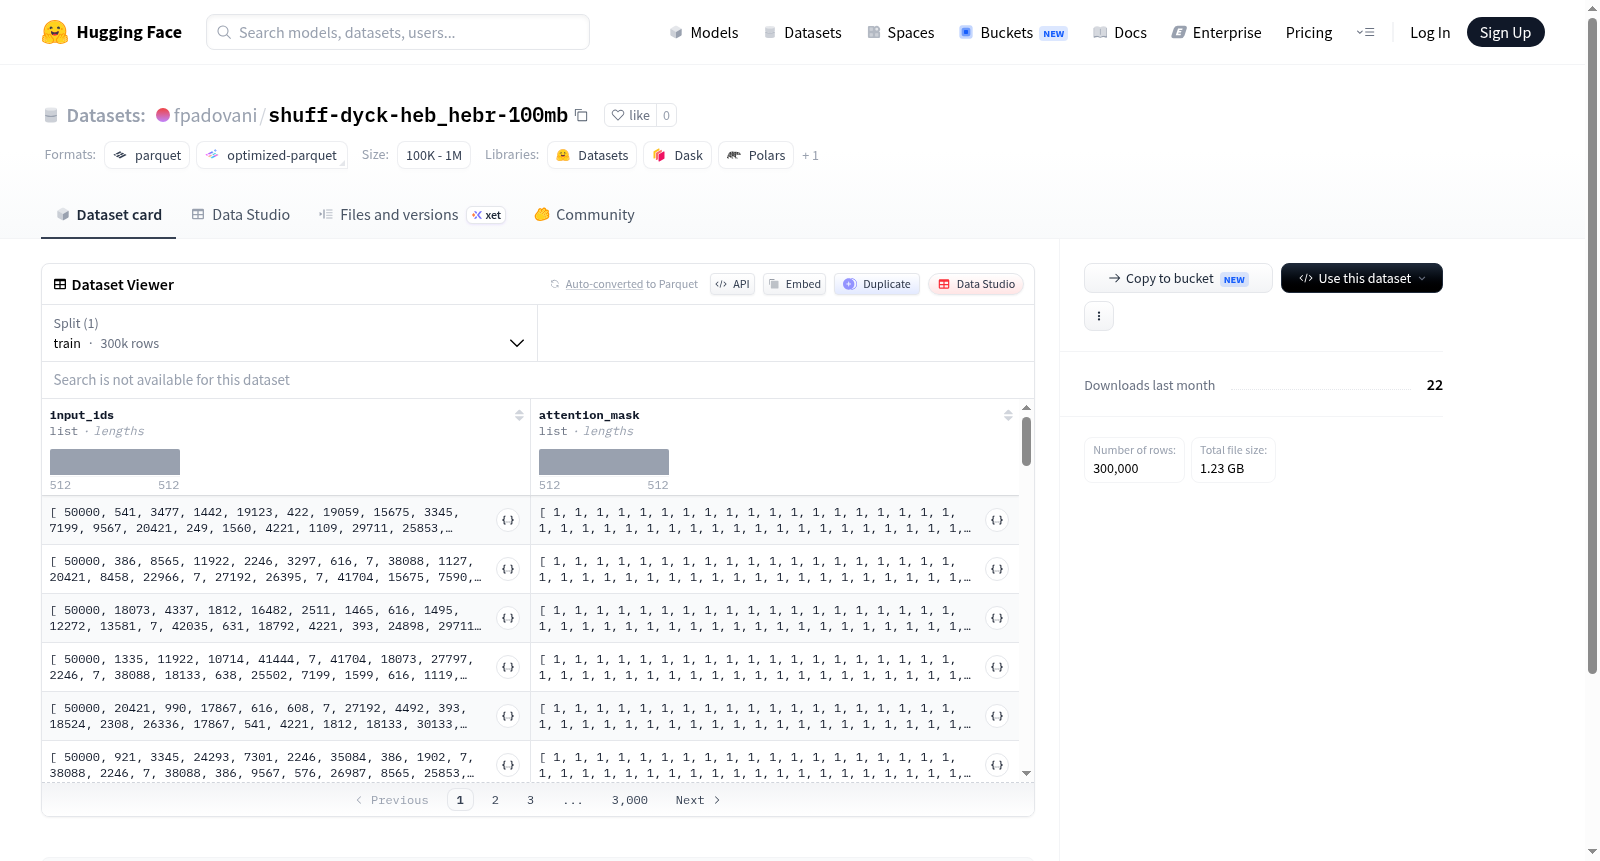The width and height of the screenshot is (1600, 861).
Task: Click the Embed button
Action: (794, 284)
